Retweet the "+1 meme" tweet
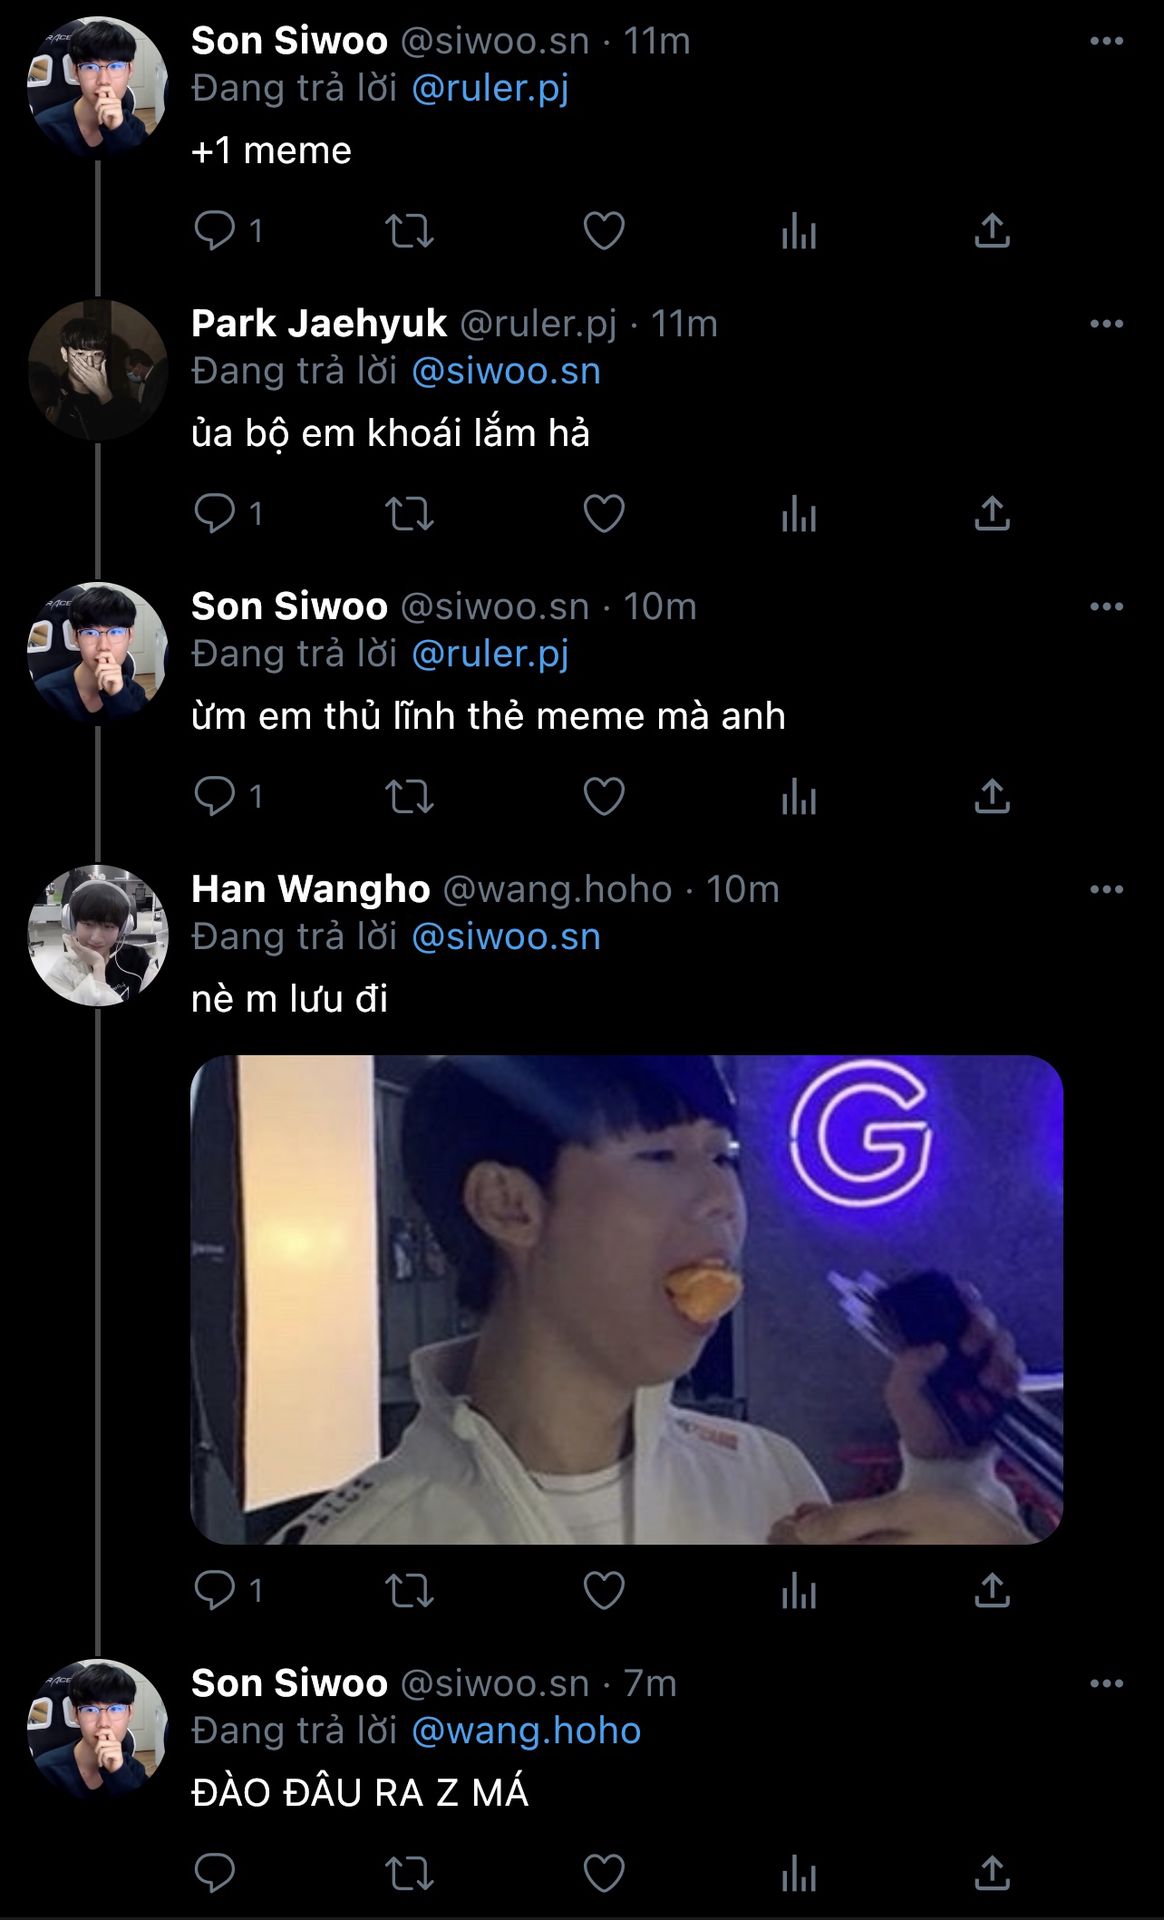This screenshot has height=1920, width=1164. tap(409, 231)
